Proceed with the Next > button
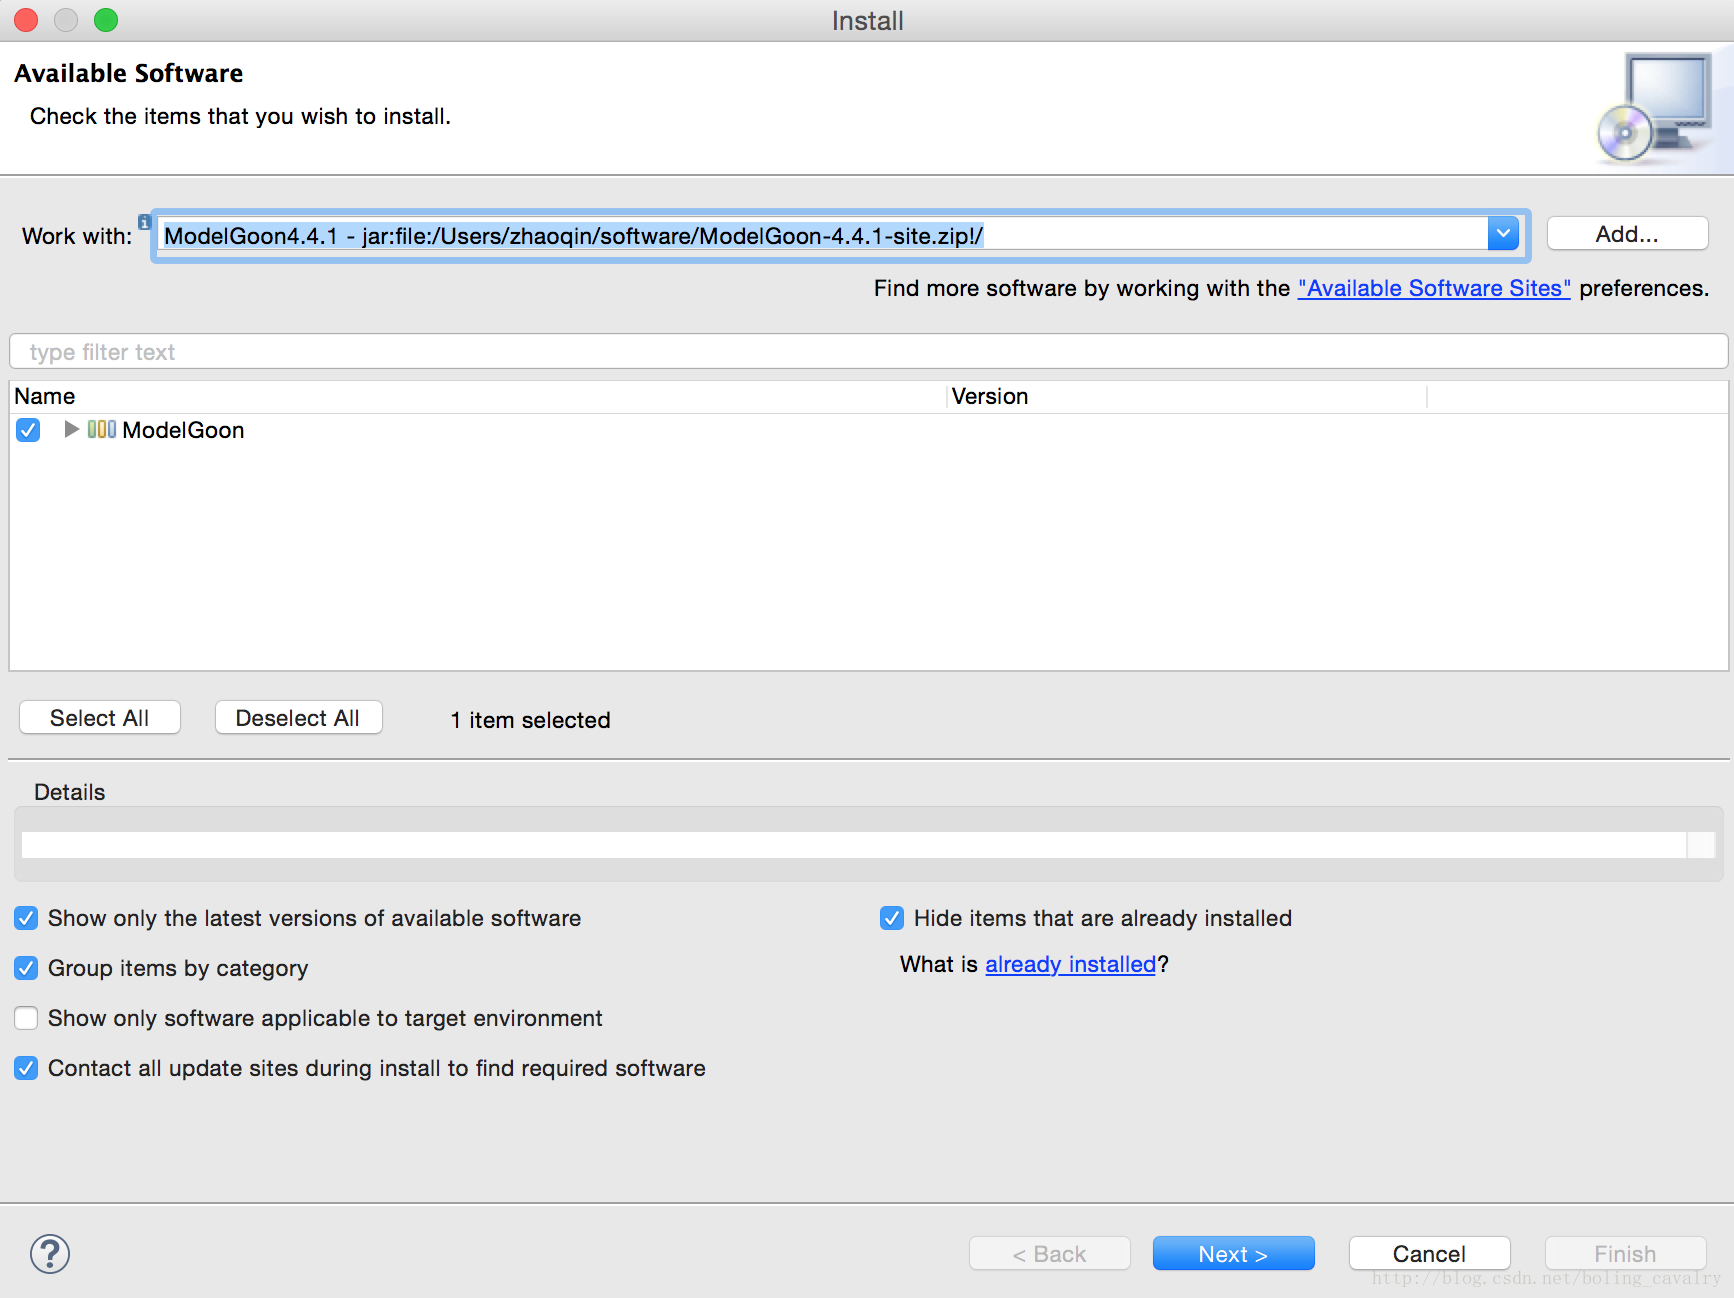The image size is (1734, 1298). [x=1233, y=1254]
